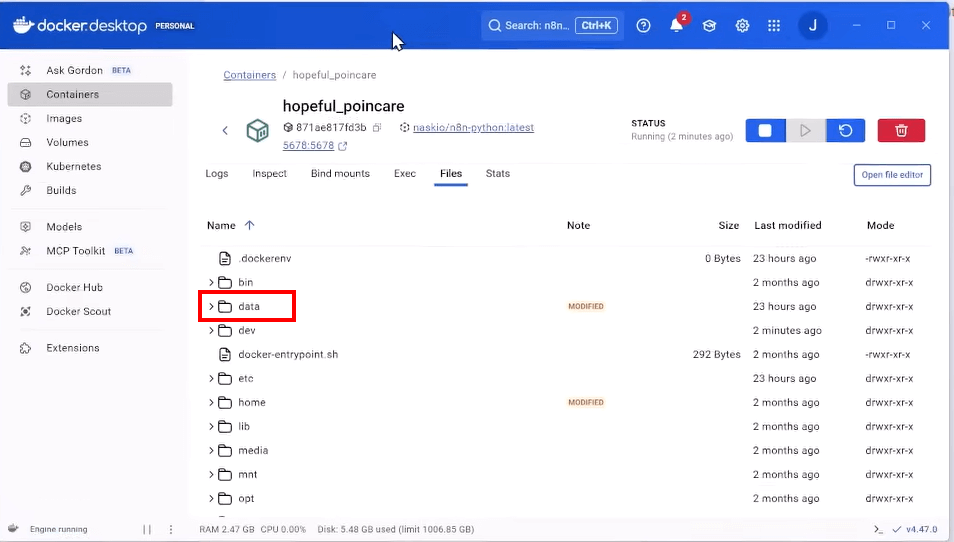
Task: Expand the media folder
Action: coord(211,450)
